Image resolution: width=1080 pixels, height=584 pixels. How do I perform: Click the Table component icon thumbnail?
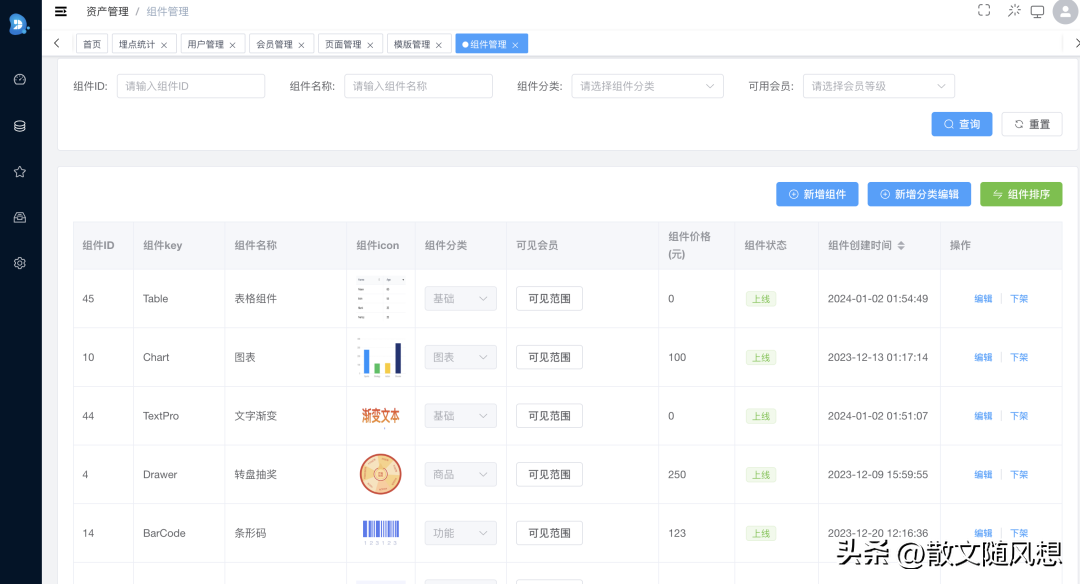point(381,298)
